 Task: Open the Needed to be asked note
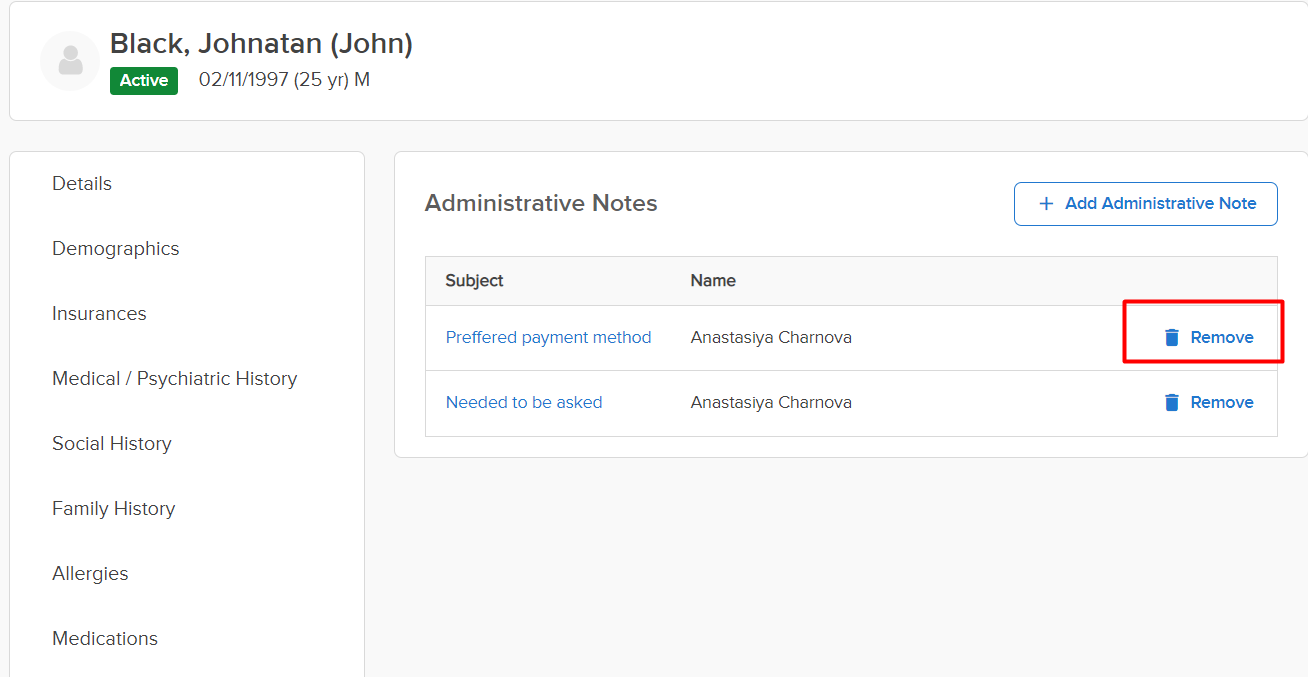coord(524,403)
